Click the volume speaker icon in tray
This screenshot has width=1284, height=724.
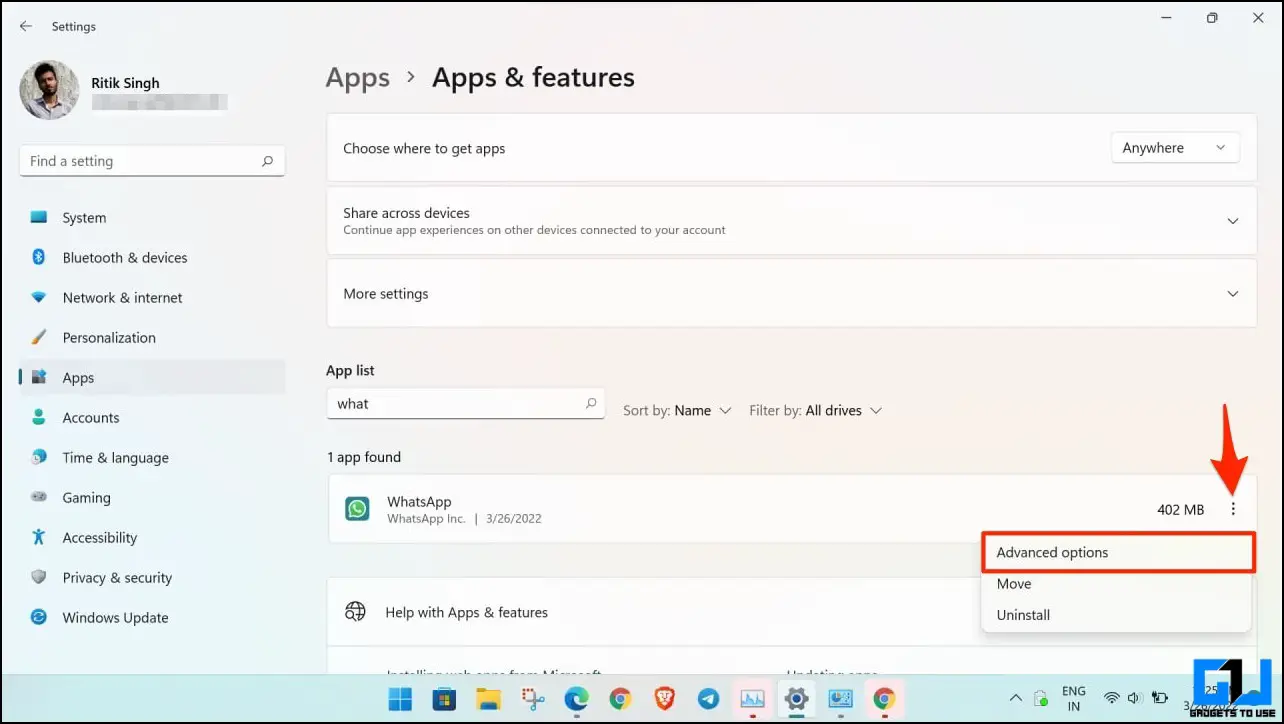(1134, 698)
